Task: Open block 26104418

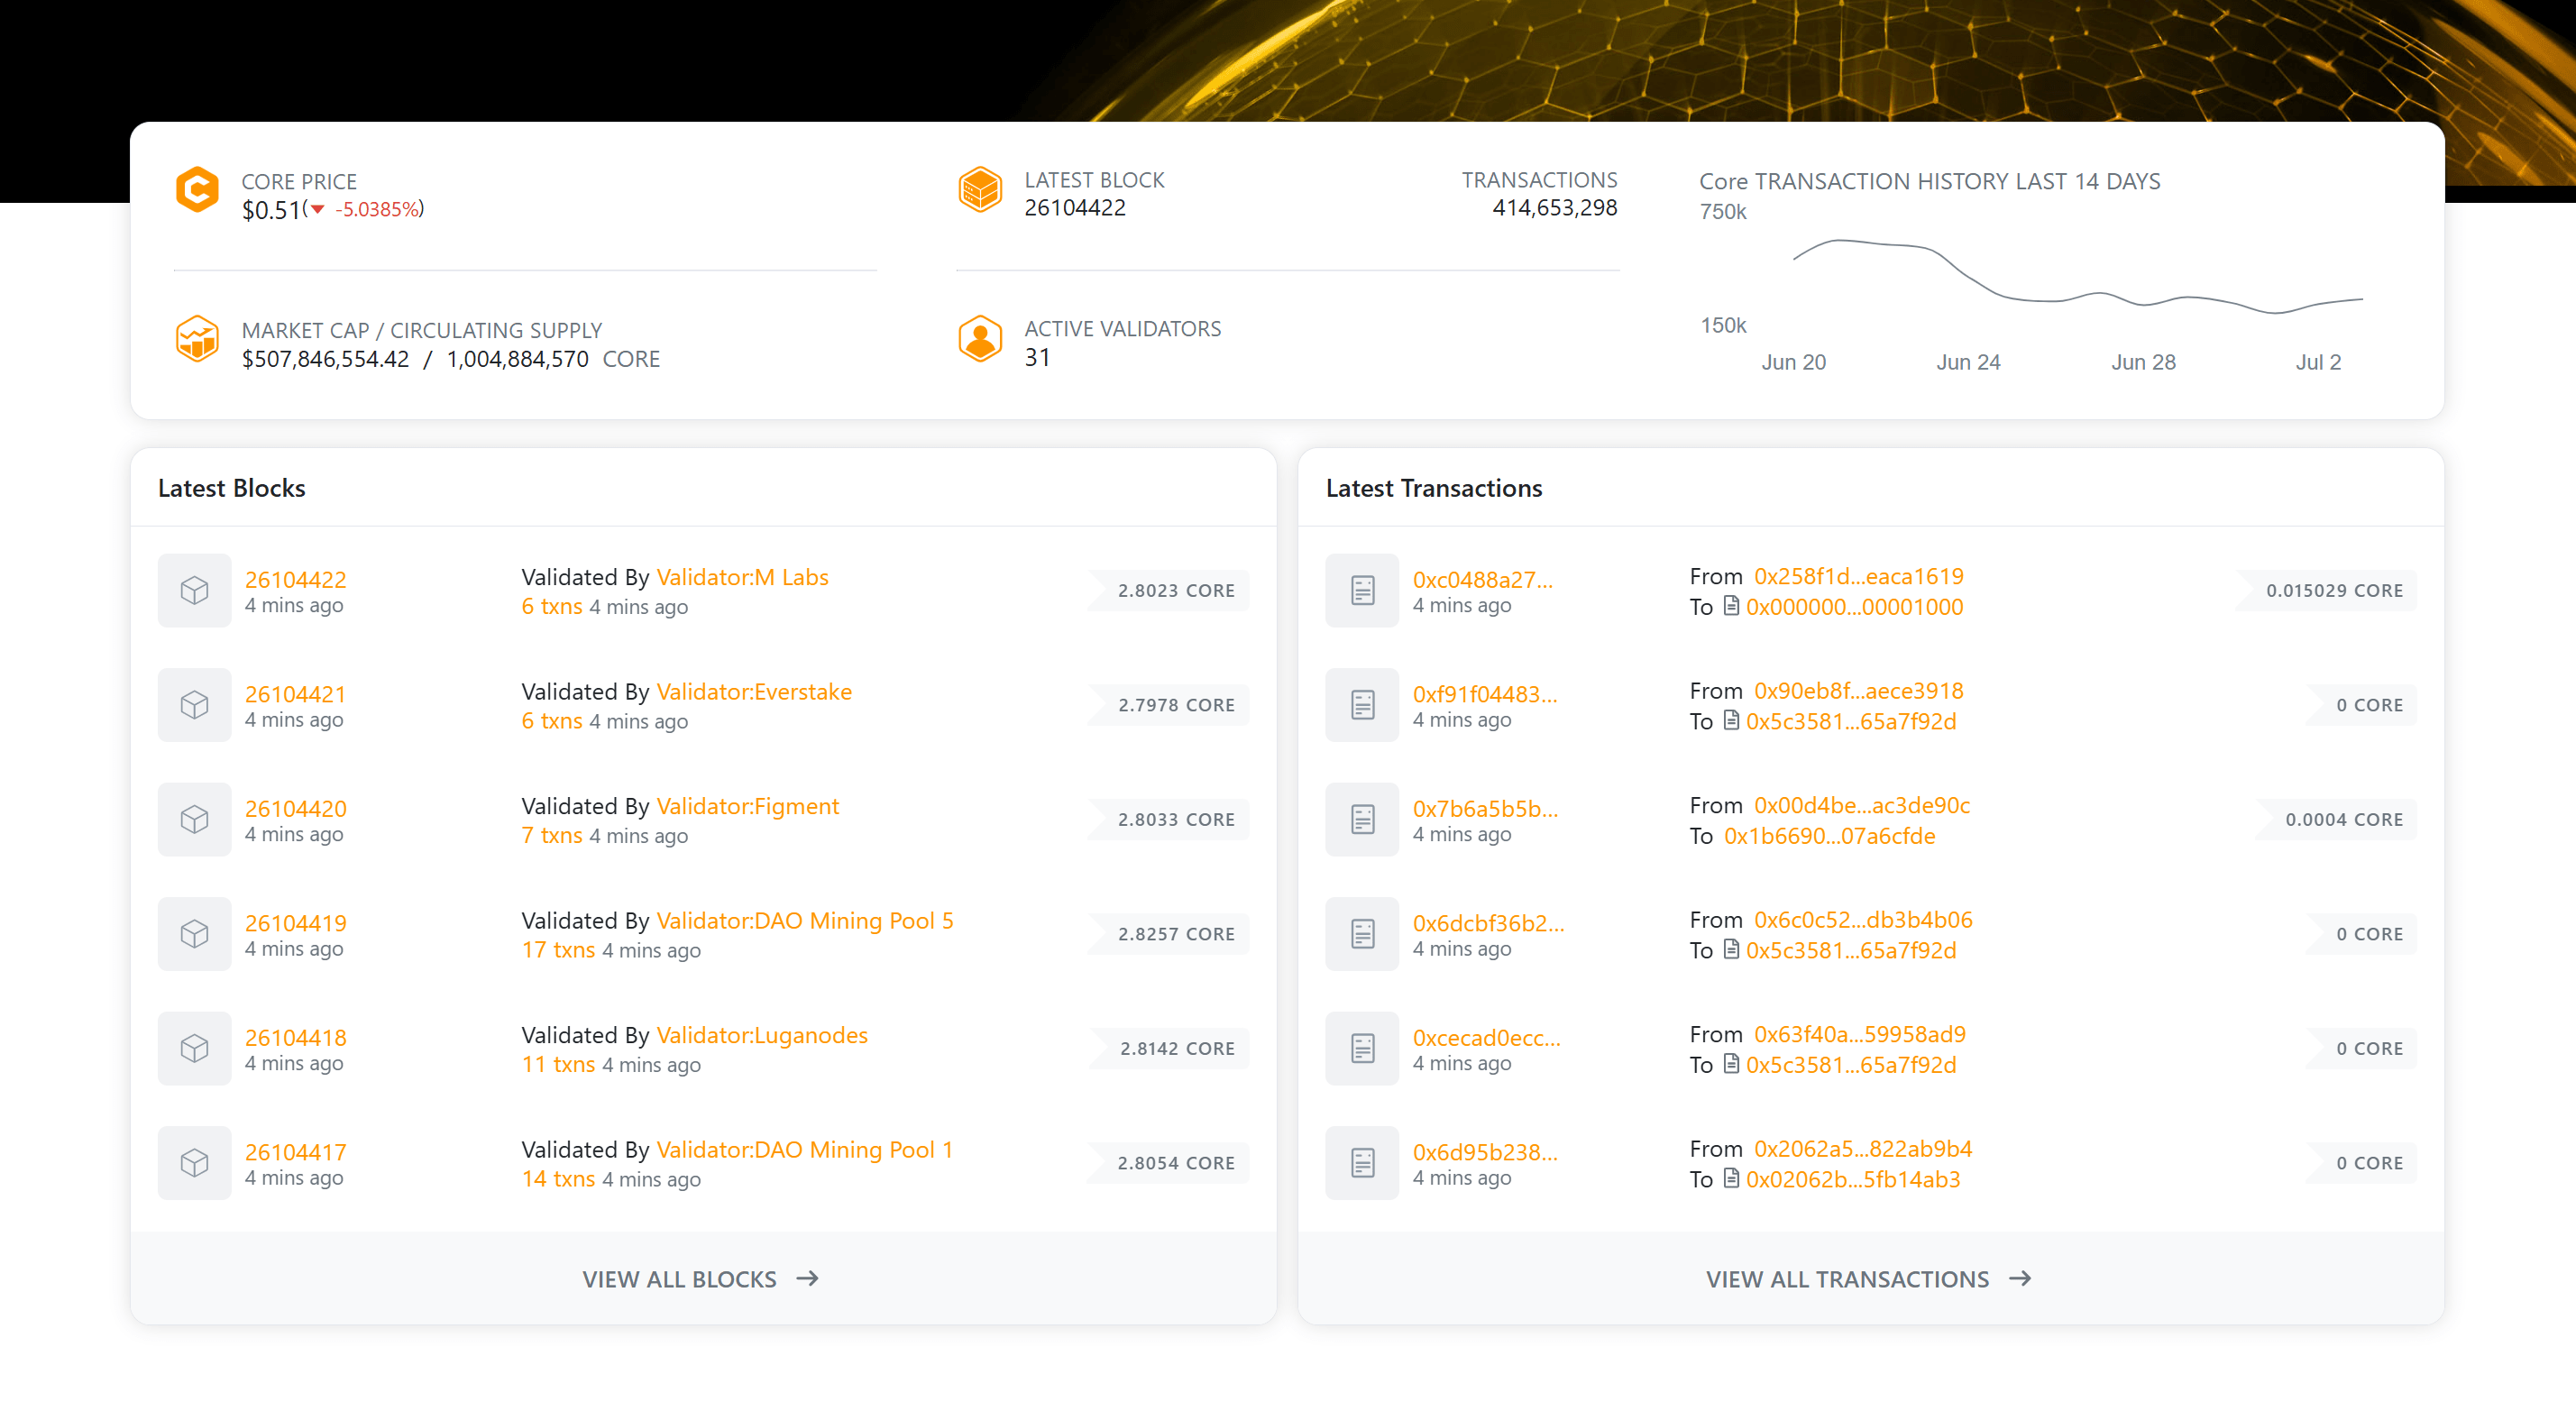Action: [x=296, y=1037]
